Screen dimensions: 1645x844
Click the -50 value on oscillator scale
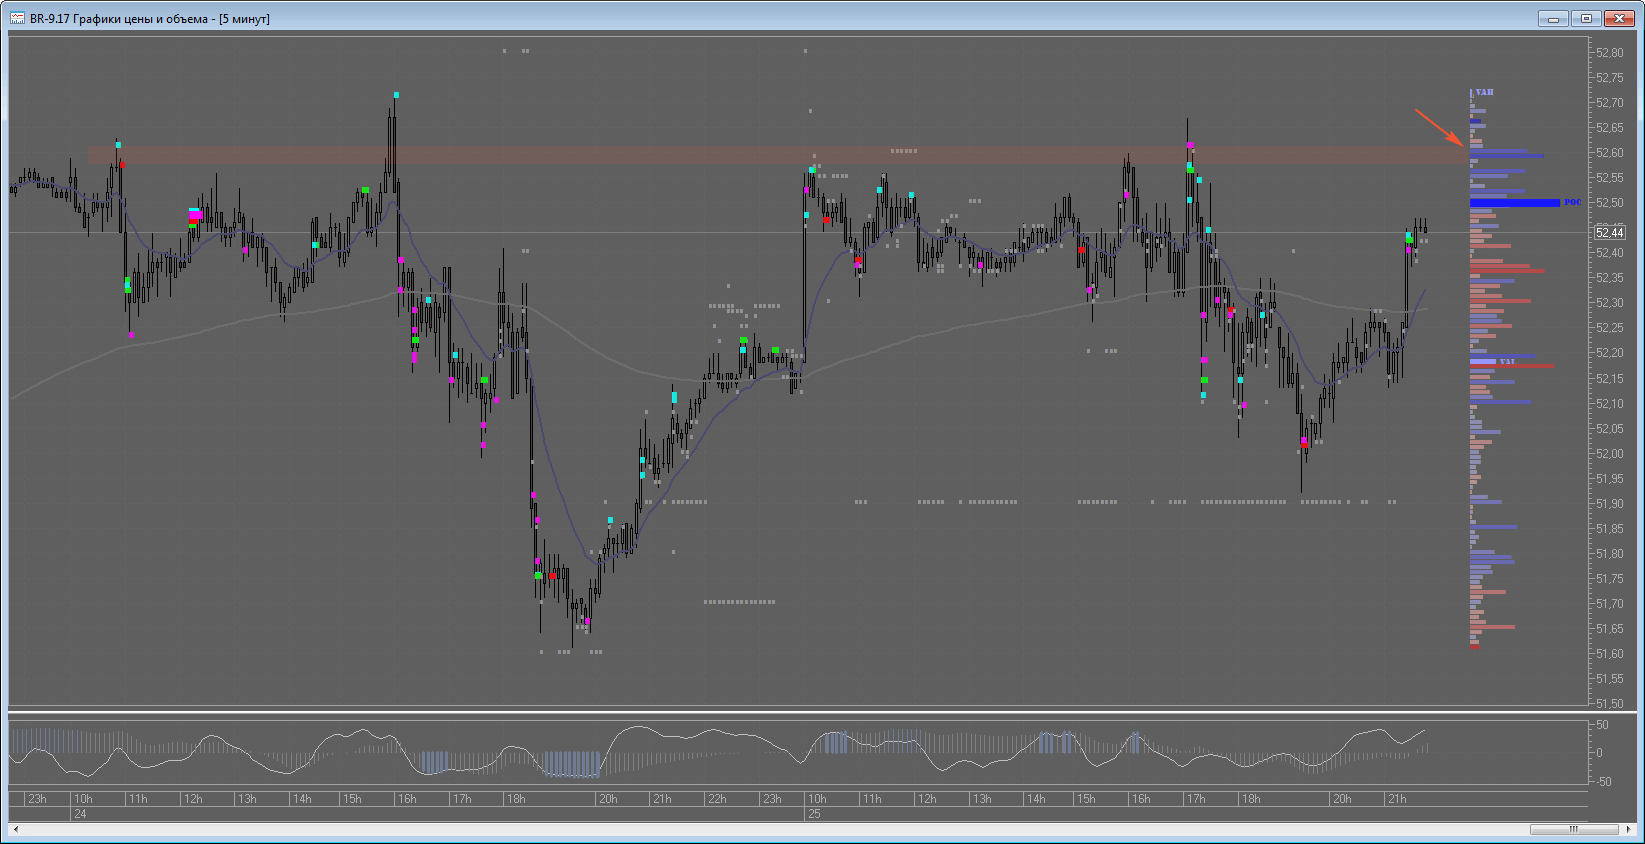click(1603, 781)
